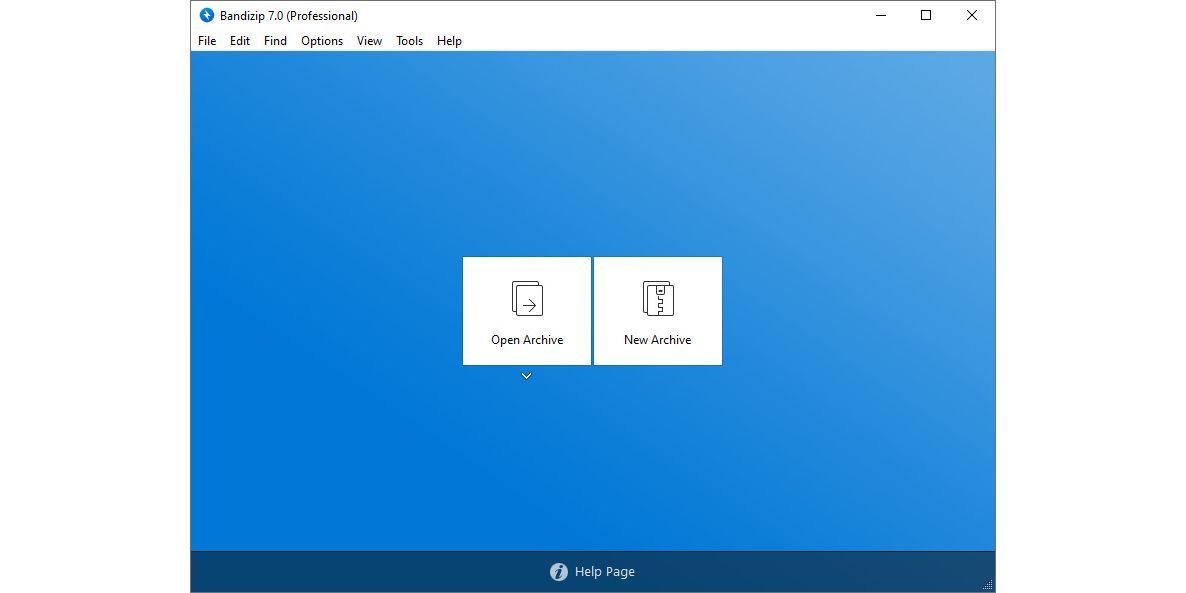The image size is (1186, 593).
Task: Open the Tools menu
Action: (409, 41)
